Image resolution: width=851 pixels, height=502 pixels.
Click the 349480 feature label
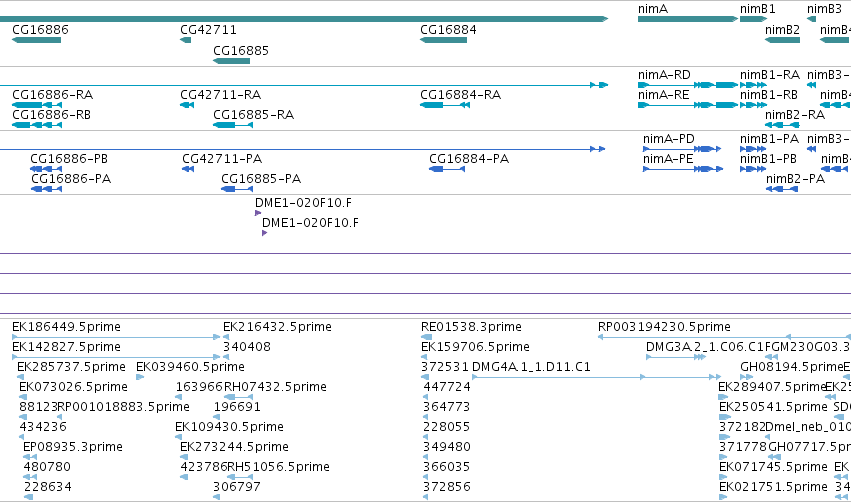point(447,447)
